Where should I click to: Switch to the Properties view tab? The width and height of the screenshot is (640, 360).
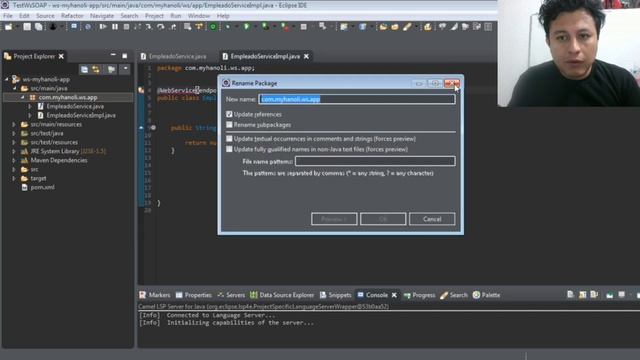pyautogui.click(x=194, y=295)
